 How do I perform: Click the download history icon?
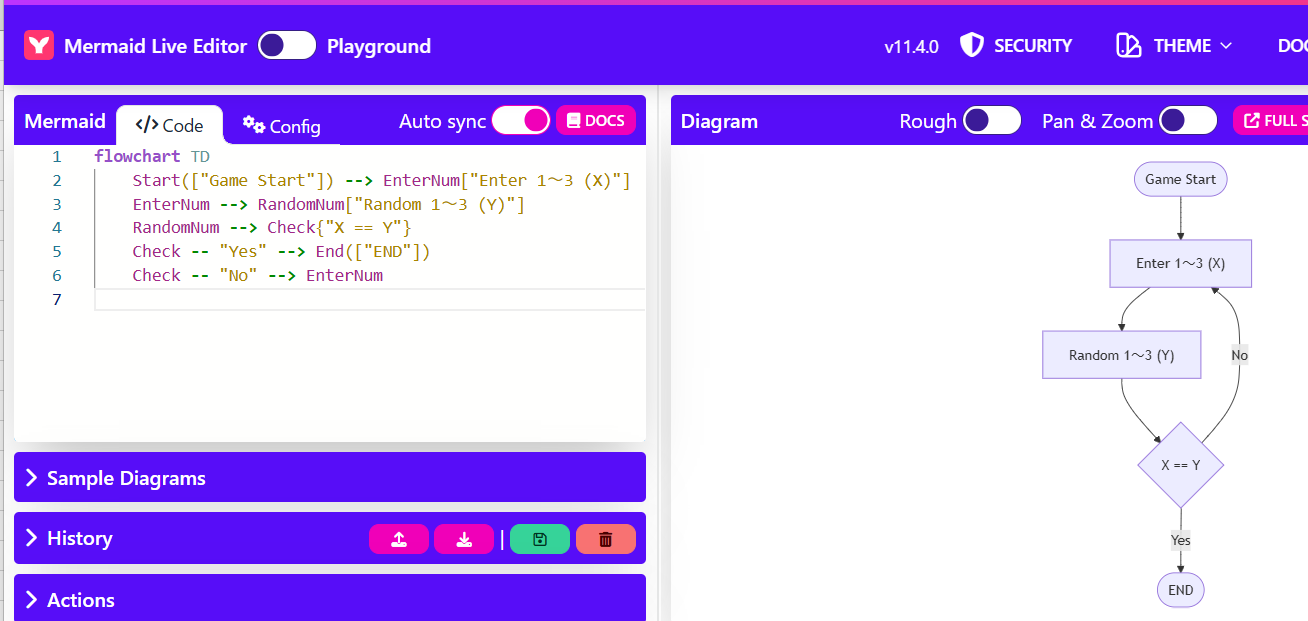point(463,539)
